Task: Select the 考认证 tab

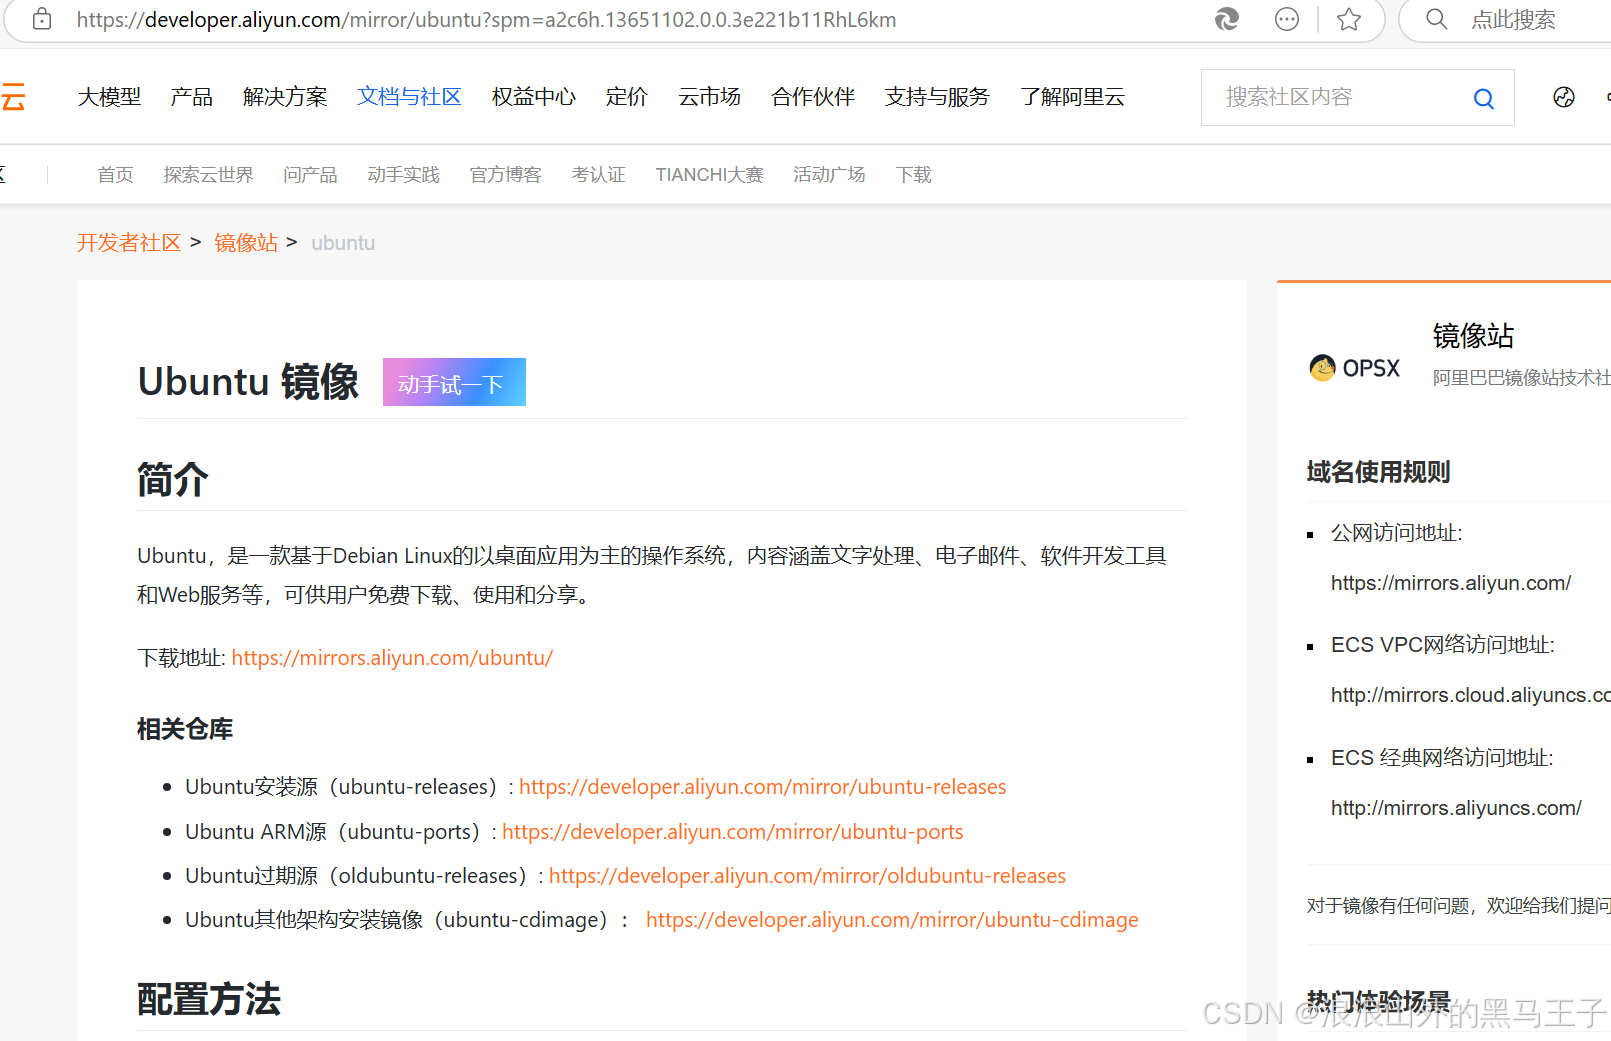Action: click(598, 175)
